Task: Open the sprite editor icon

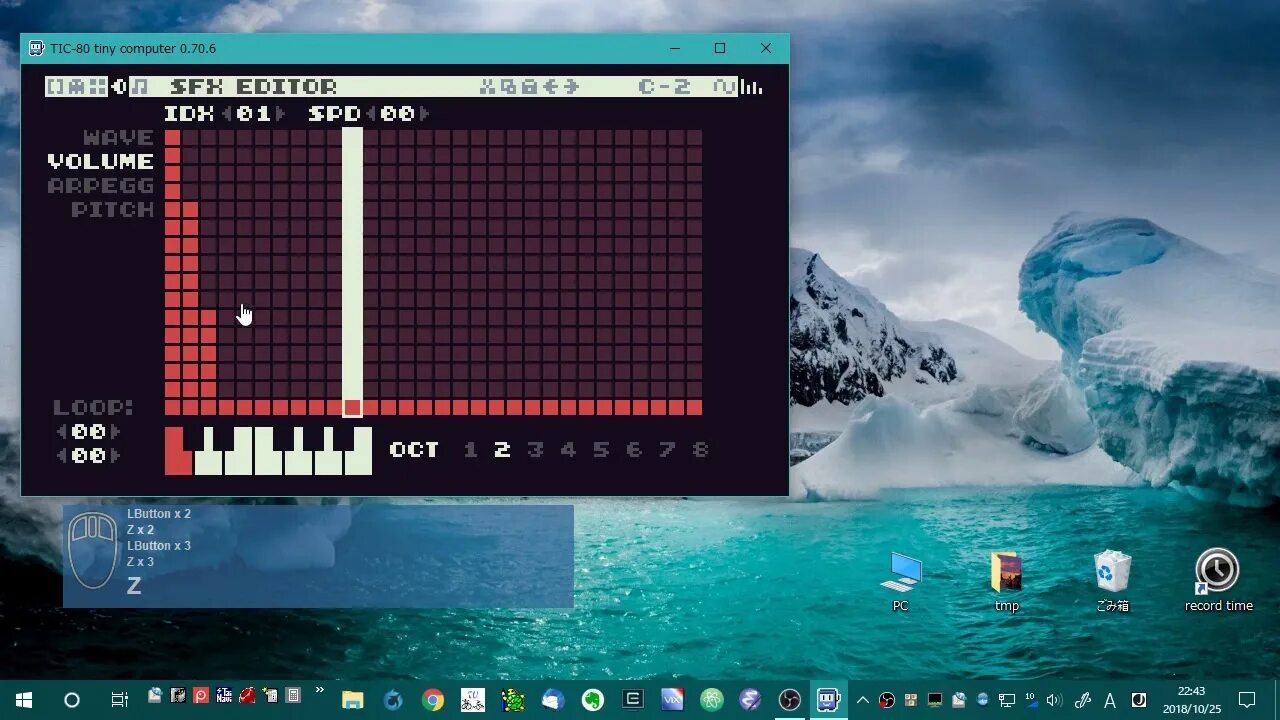Action: [76, 87]
